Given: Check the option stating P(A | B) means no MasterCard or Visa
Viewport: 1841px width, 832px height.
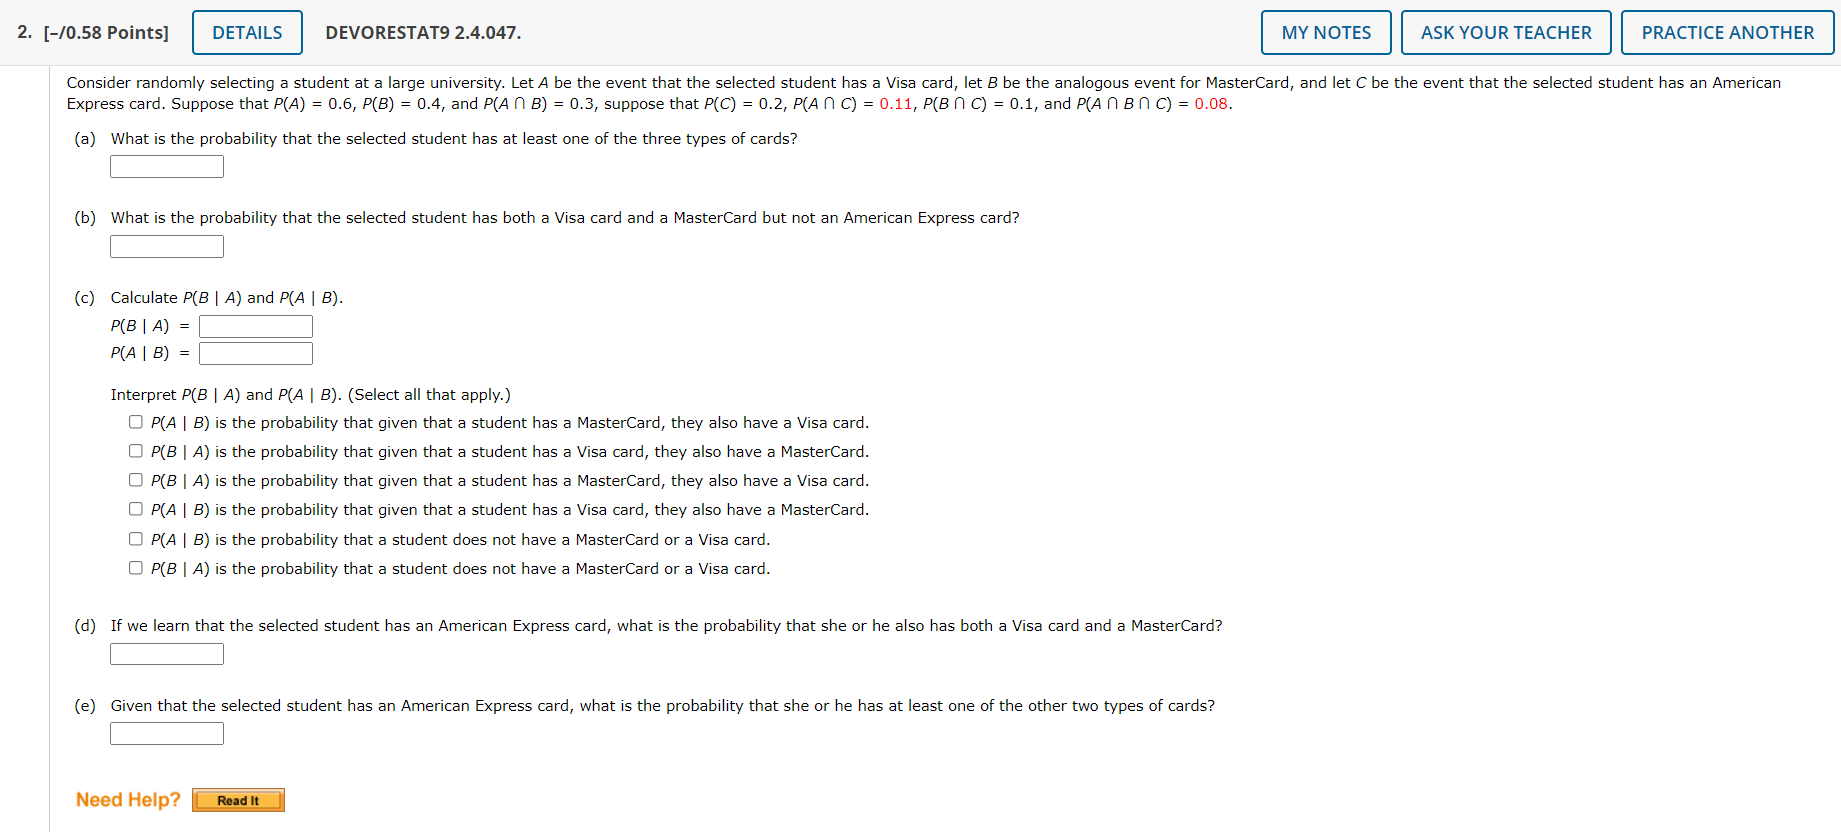Looking at the screenshot, I should pyautogui.click(x=135, y=538).
